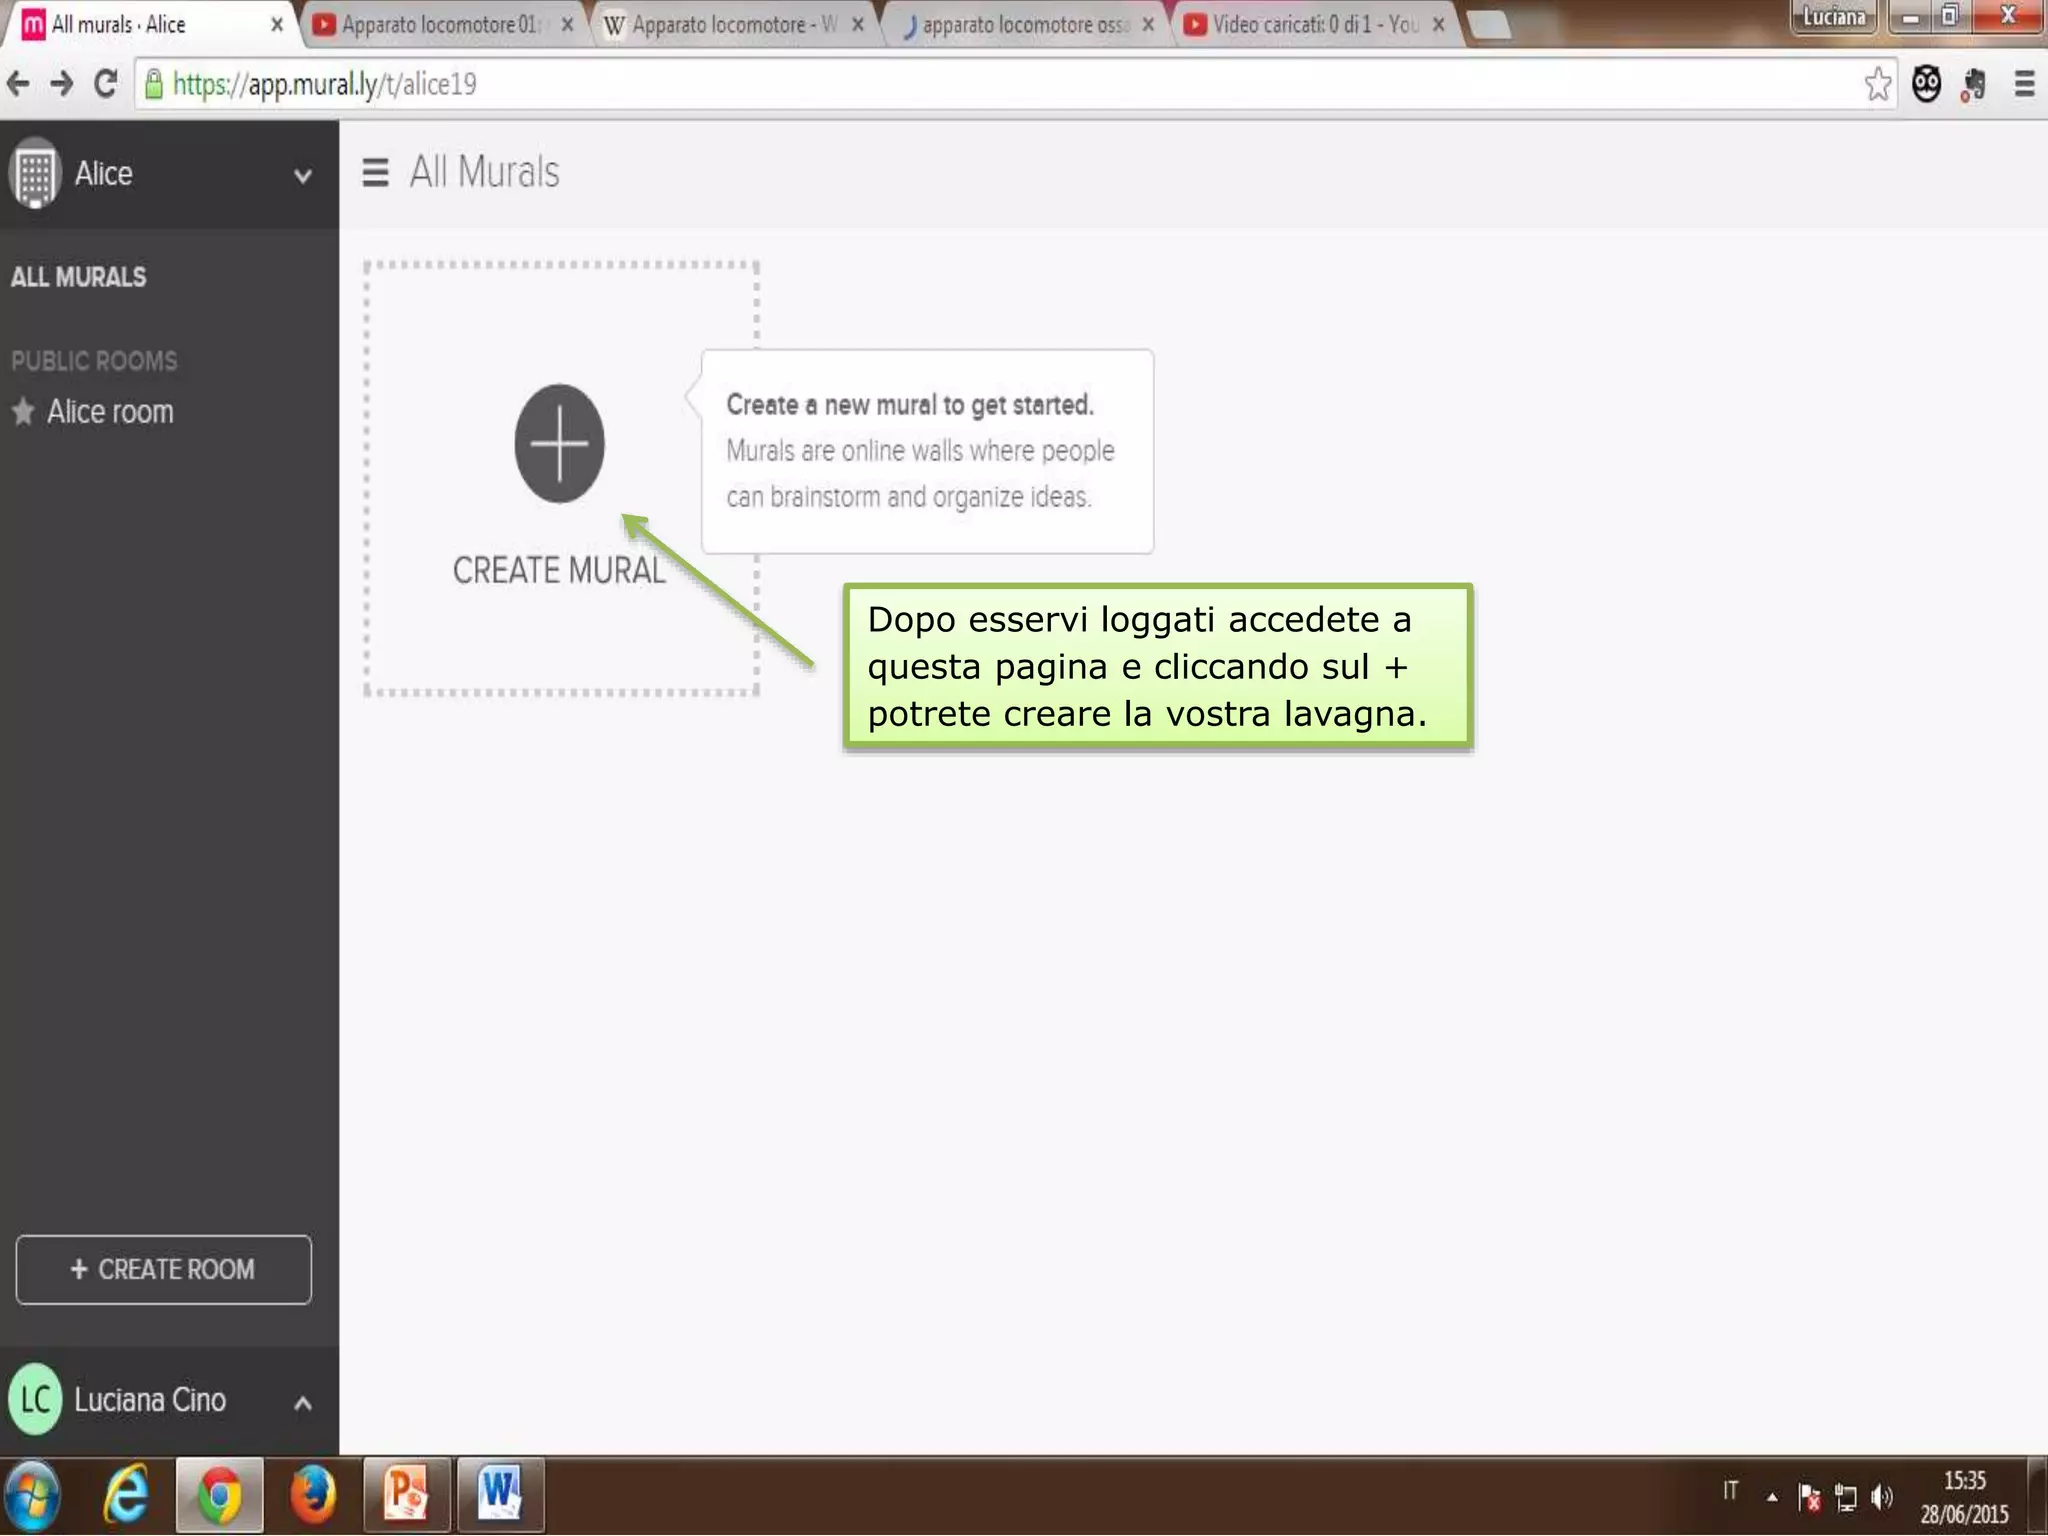The width and height of the screenshot is (2048, 1536).
Task: Bookmark page with the star icon
Action: [x=1877, y=84]
